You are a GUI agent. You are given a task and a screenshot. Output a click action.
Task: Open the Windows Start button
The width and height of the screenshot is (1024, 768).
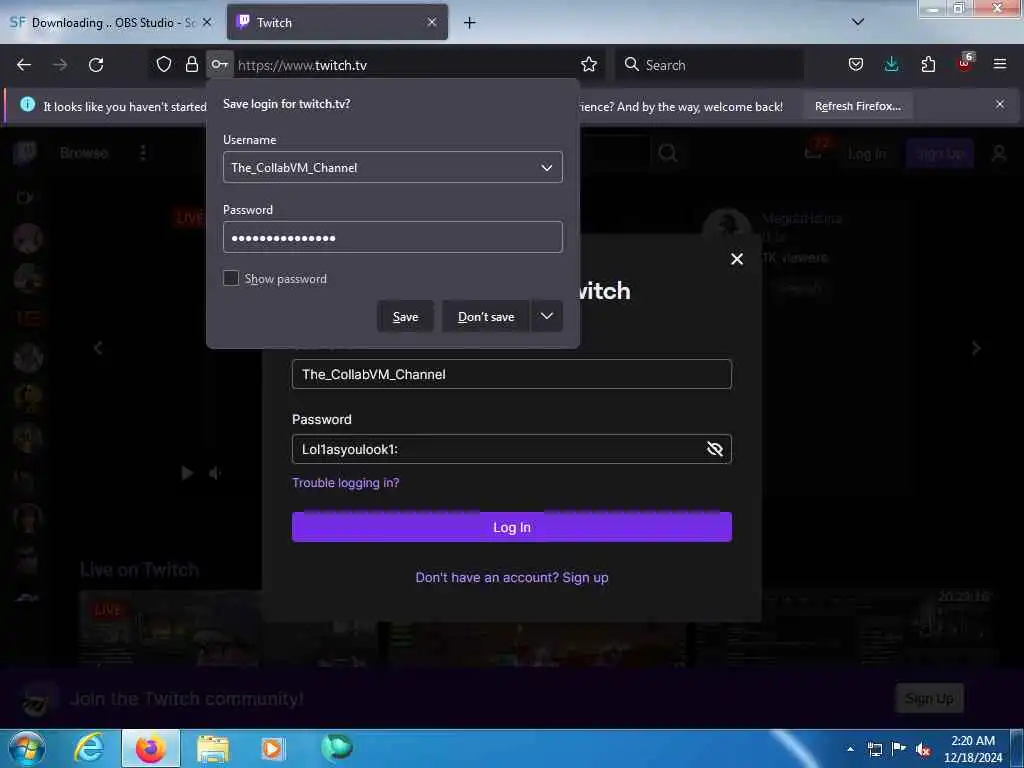(x=27, y=748)
